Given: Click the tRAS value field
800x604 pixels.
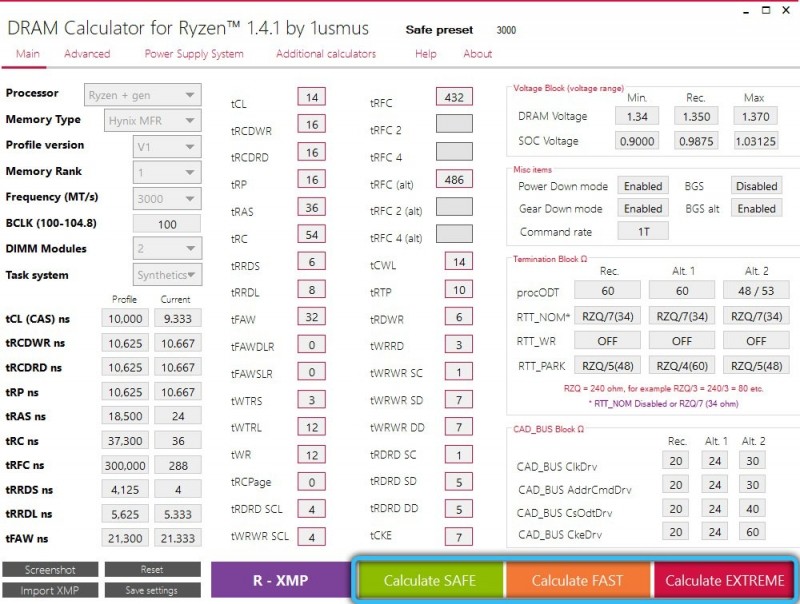Looking at the screenshot, I should click(312, 207).
